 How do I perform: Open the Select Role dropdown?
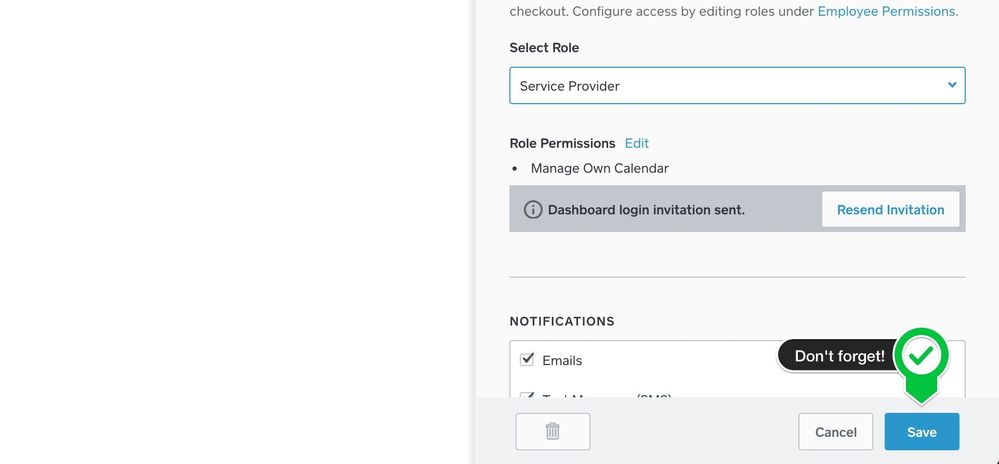737,86
